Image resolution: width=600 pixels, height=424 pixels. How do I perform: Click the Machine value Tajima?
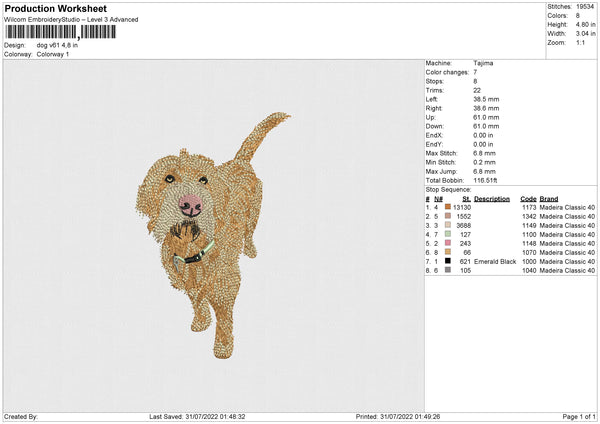(483, 62)
